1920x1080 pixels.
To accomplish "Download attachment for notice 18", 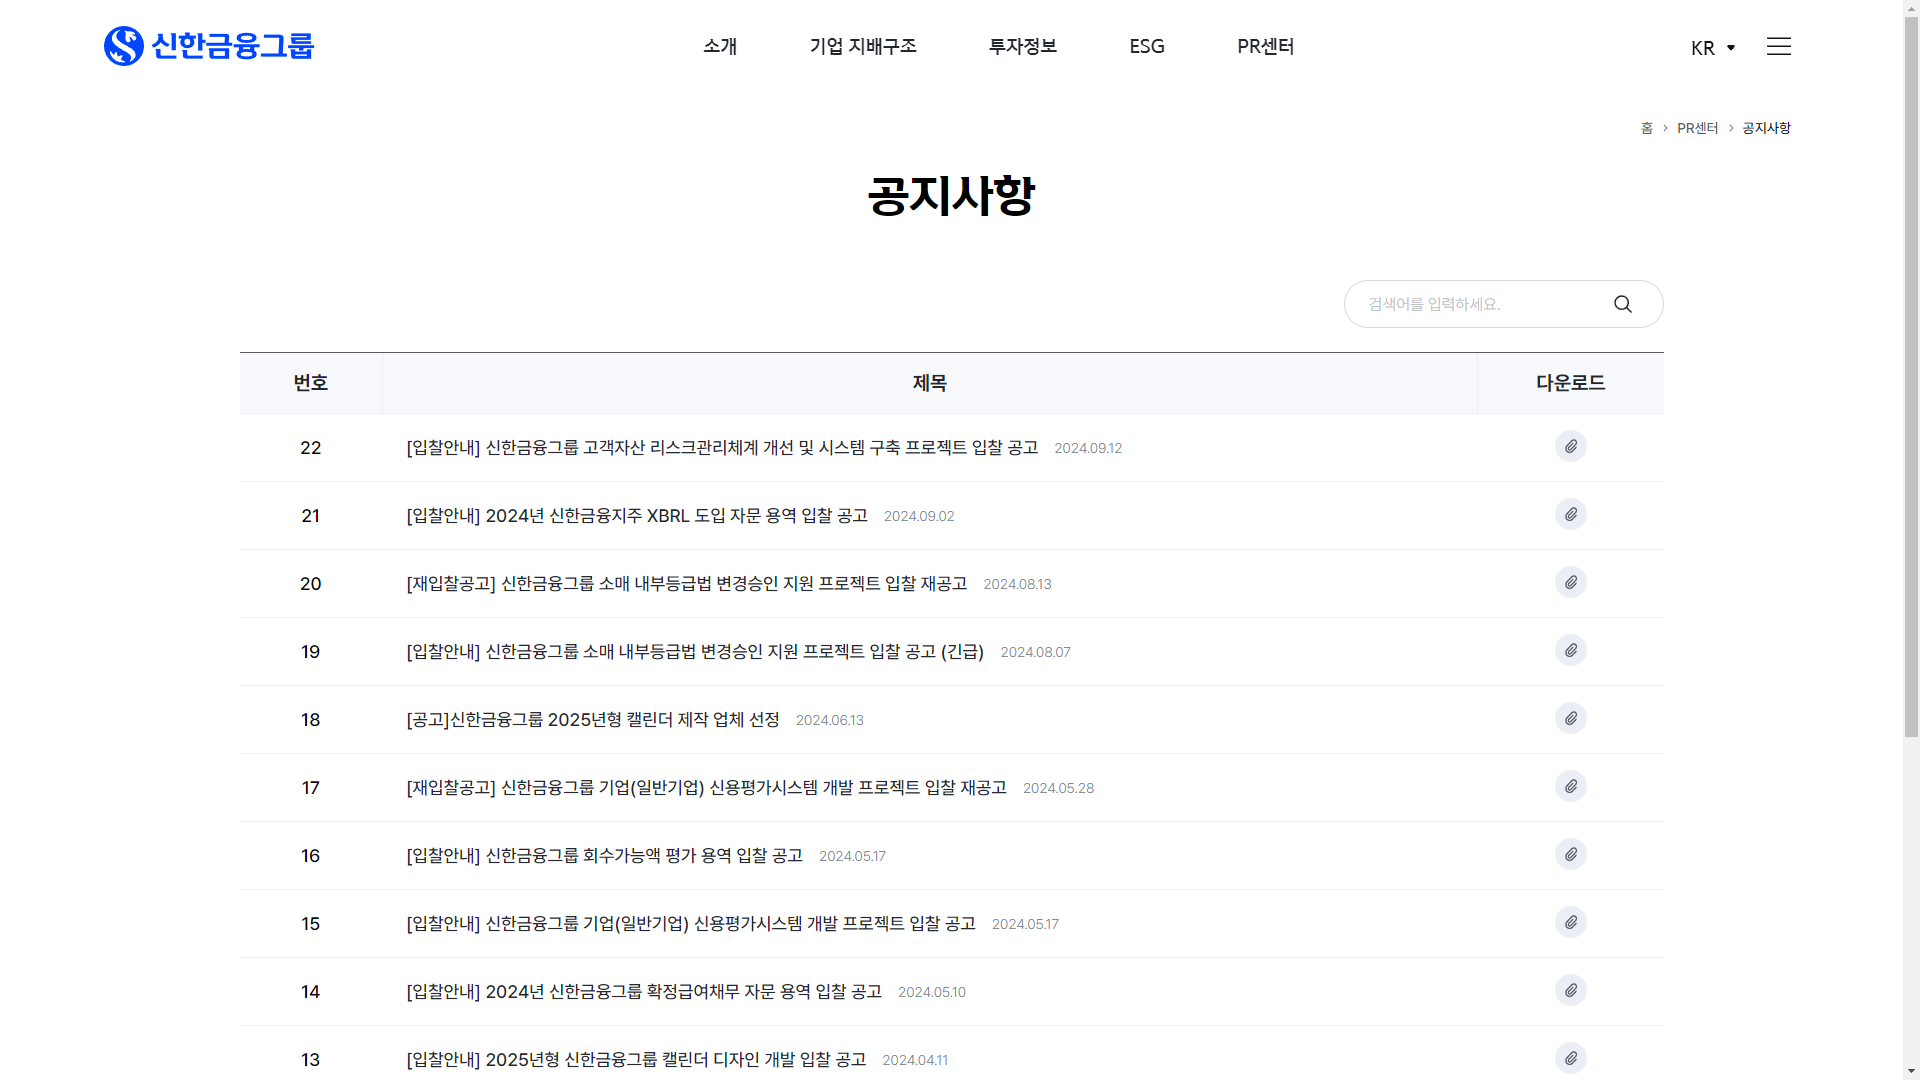I will [x=1571, y=719].
